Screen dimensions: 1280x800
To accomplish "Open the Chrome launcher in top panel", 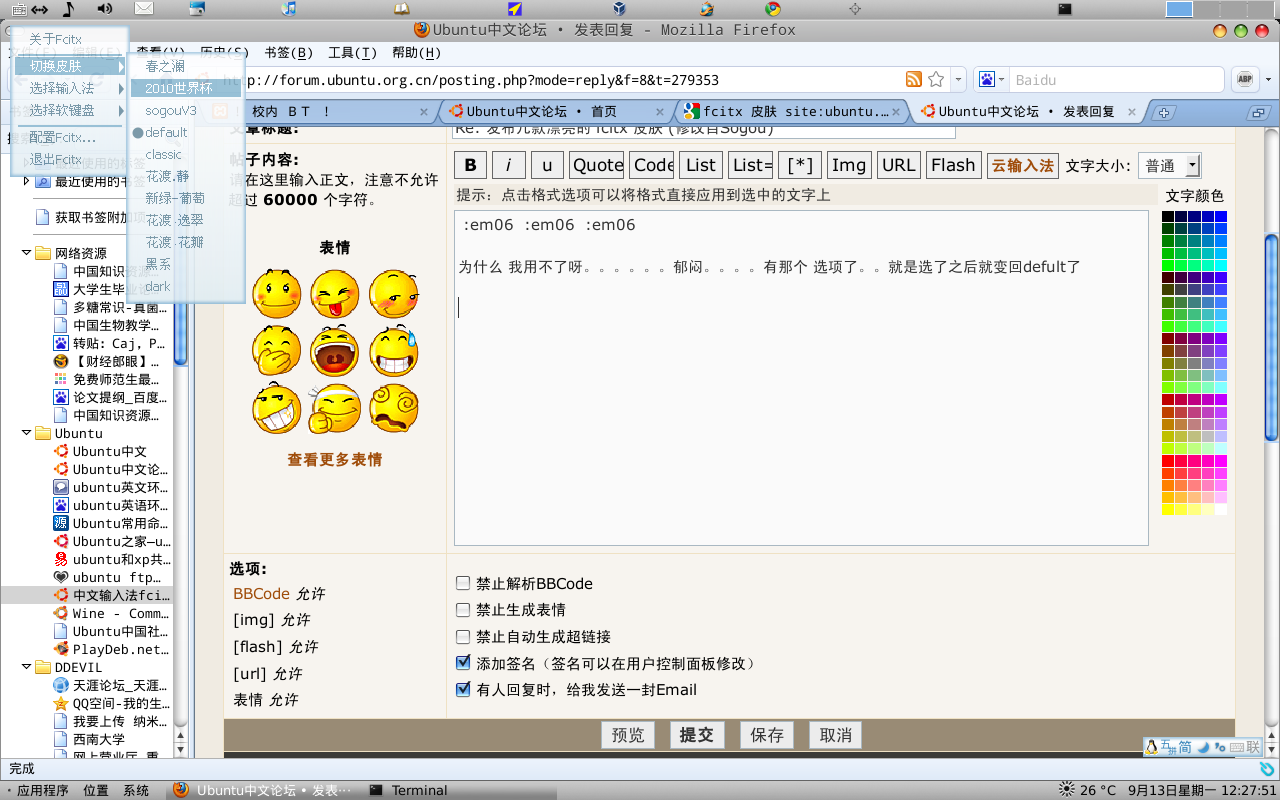I will pos(772,9).
